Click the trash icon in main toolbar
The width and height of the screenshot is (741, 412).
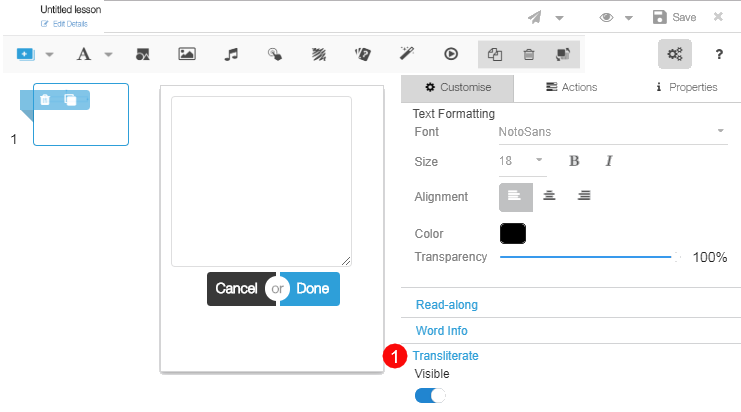(x=529, y=54)
